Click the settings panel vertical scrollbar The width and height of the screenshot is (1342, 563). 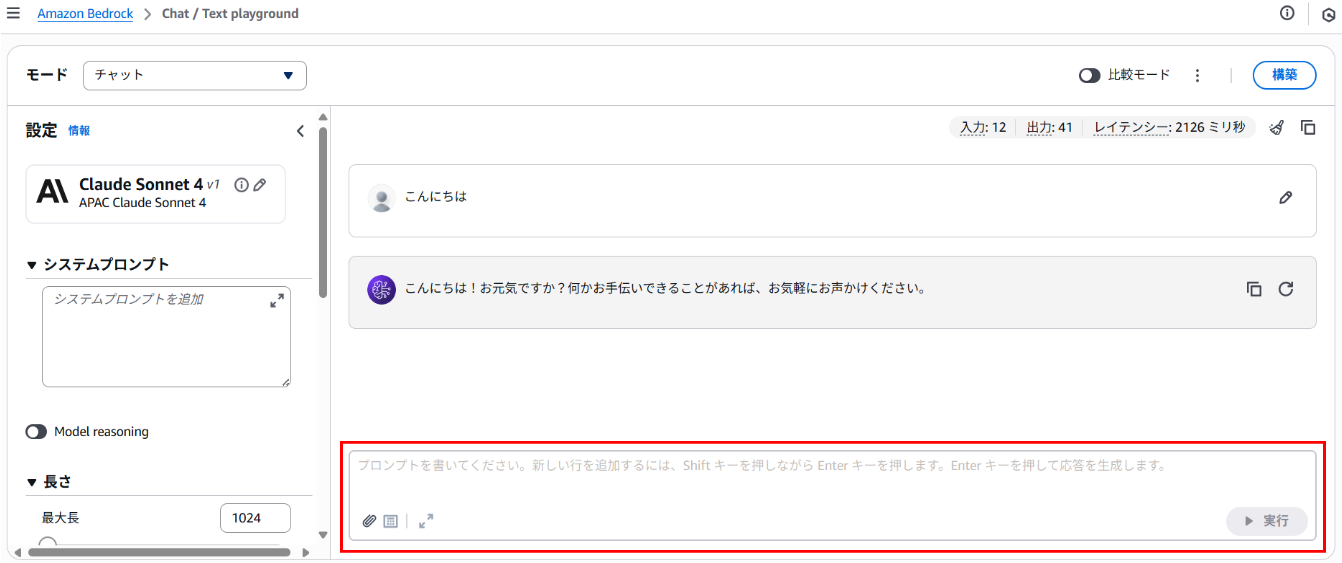322,210
